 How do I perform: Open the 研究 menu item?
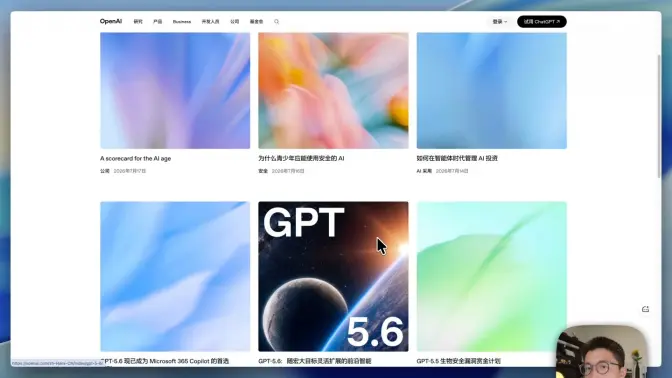tap(138, 21)
